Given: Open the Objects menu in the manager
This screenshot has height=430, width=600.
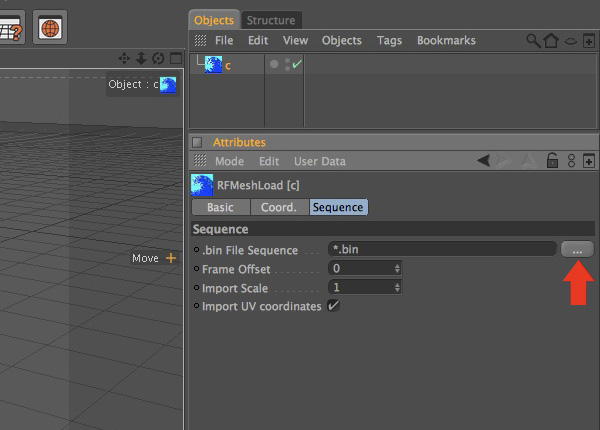Looking at the screenshot, I should pyautogui.click(x=342, y=41).
